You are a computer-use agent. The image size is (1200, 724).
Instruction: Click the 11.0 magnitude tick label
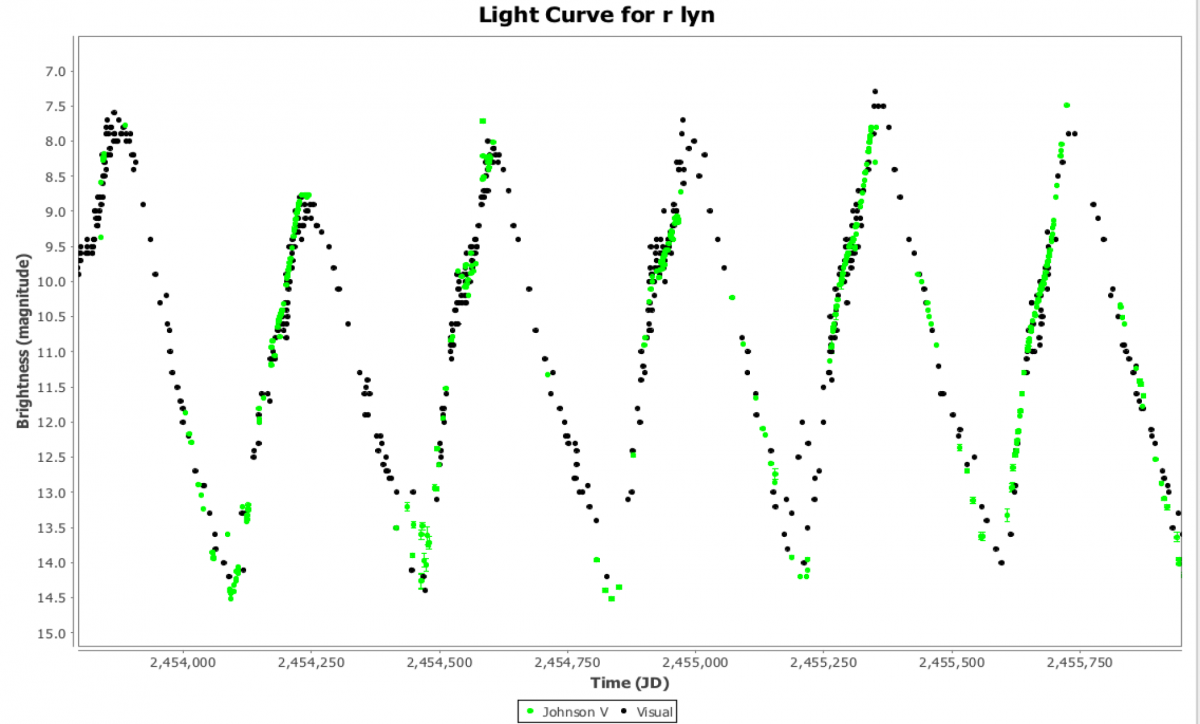tap(53, 352)
